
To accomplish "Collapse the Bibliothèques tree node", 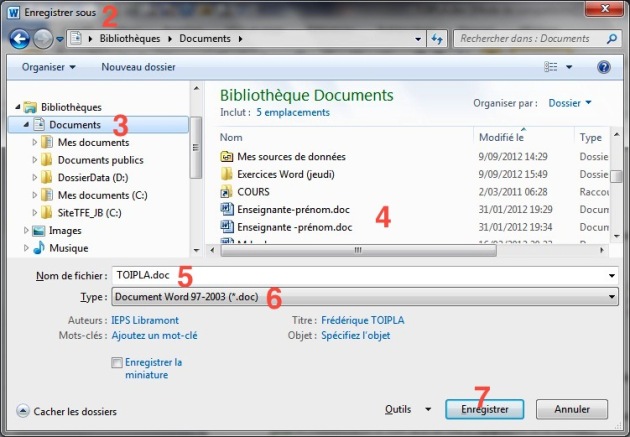I will click(17, 107).
